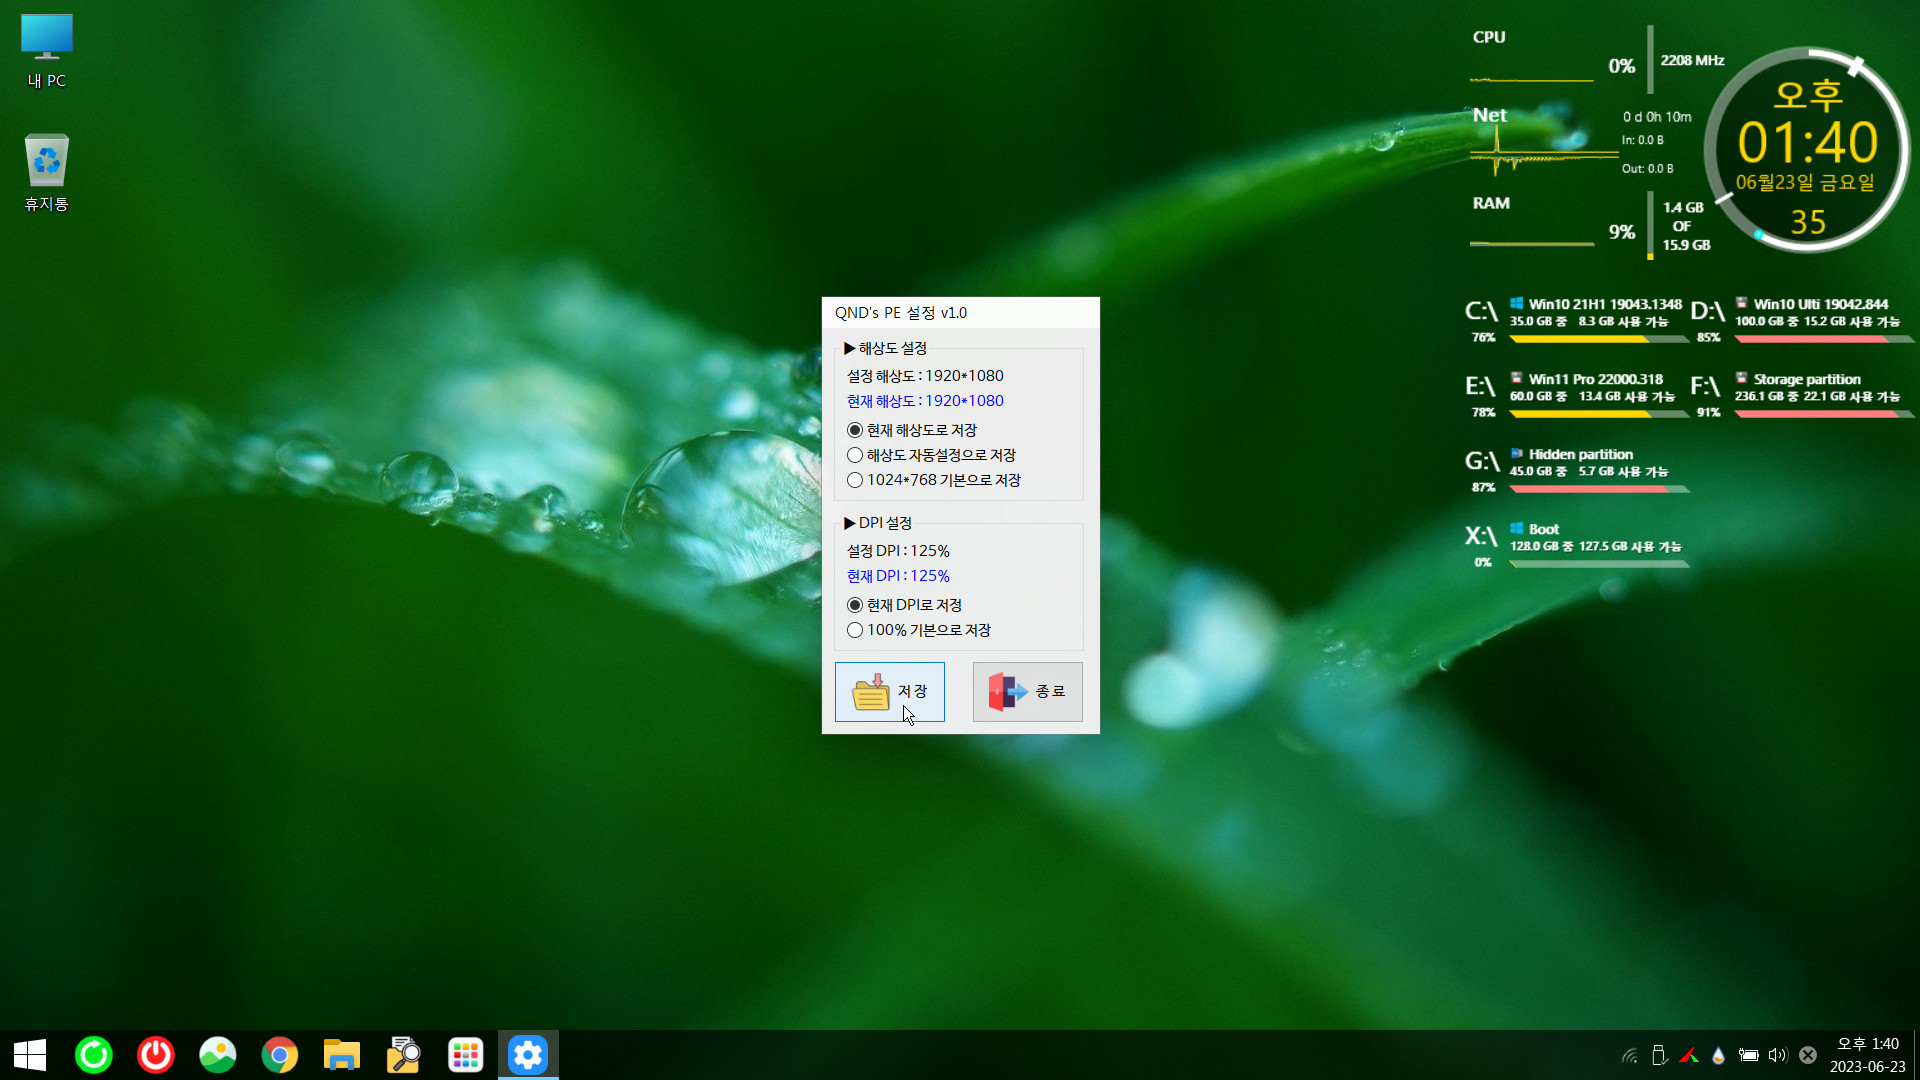Click the G:\ Hidden partition widget entry
This screenshot has height=1080, width=1920.
(x=1576, y=470)
